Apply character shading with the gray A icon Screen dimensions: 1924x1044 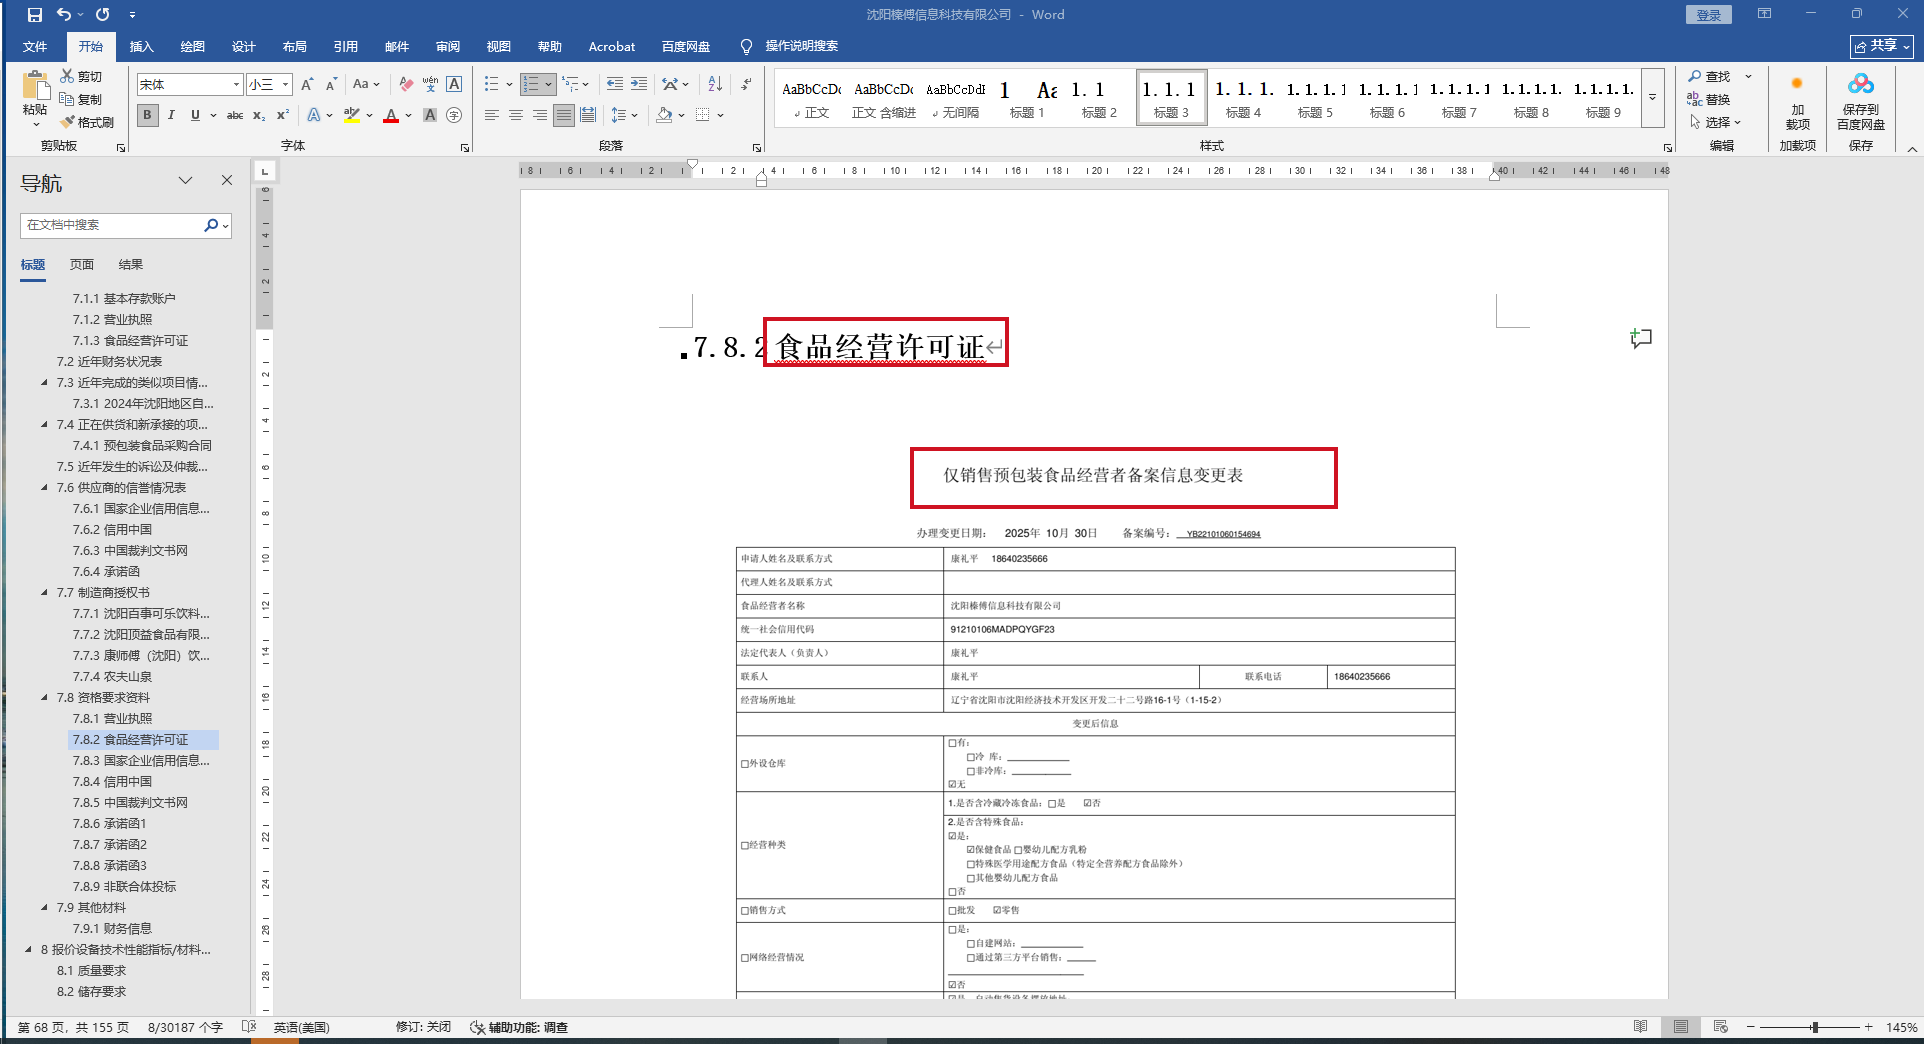coord(430,115)
